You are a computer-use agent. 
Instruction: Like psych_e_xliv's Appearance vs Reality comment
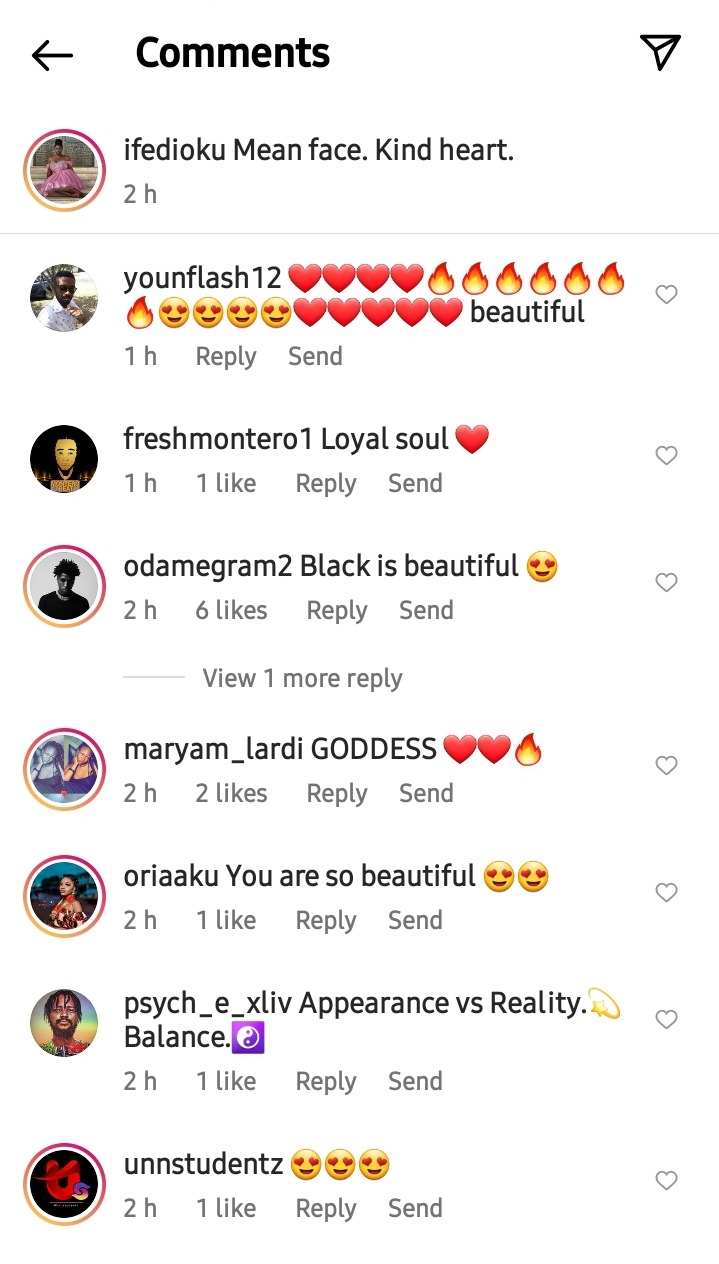click(666, 1019)
